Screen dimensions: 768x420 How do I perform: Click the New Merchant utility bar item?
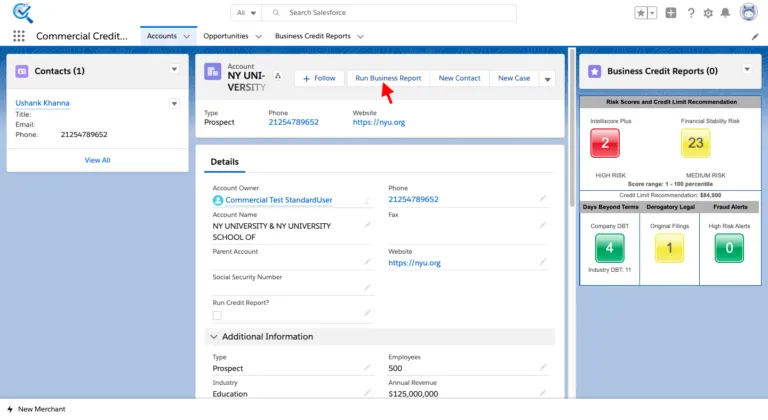pyautogui.click(x=36, y=409)
